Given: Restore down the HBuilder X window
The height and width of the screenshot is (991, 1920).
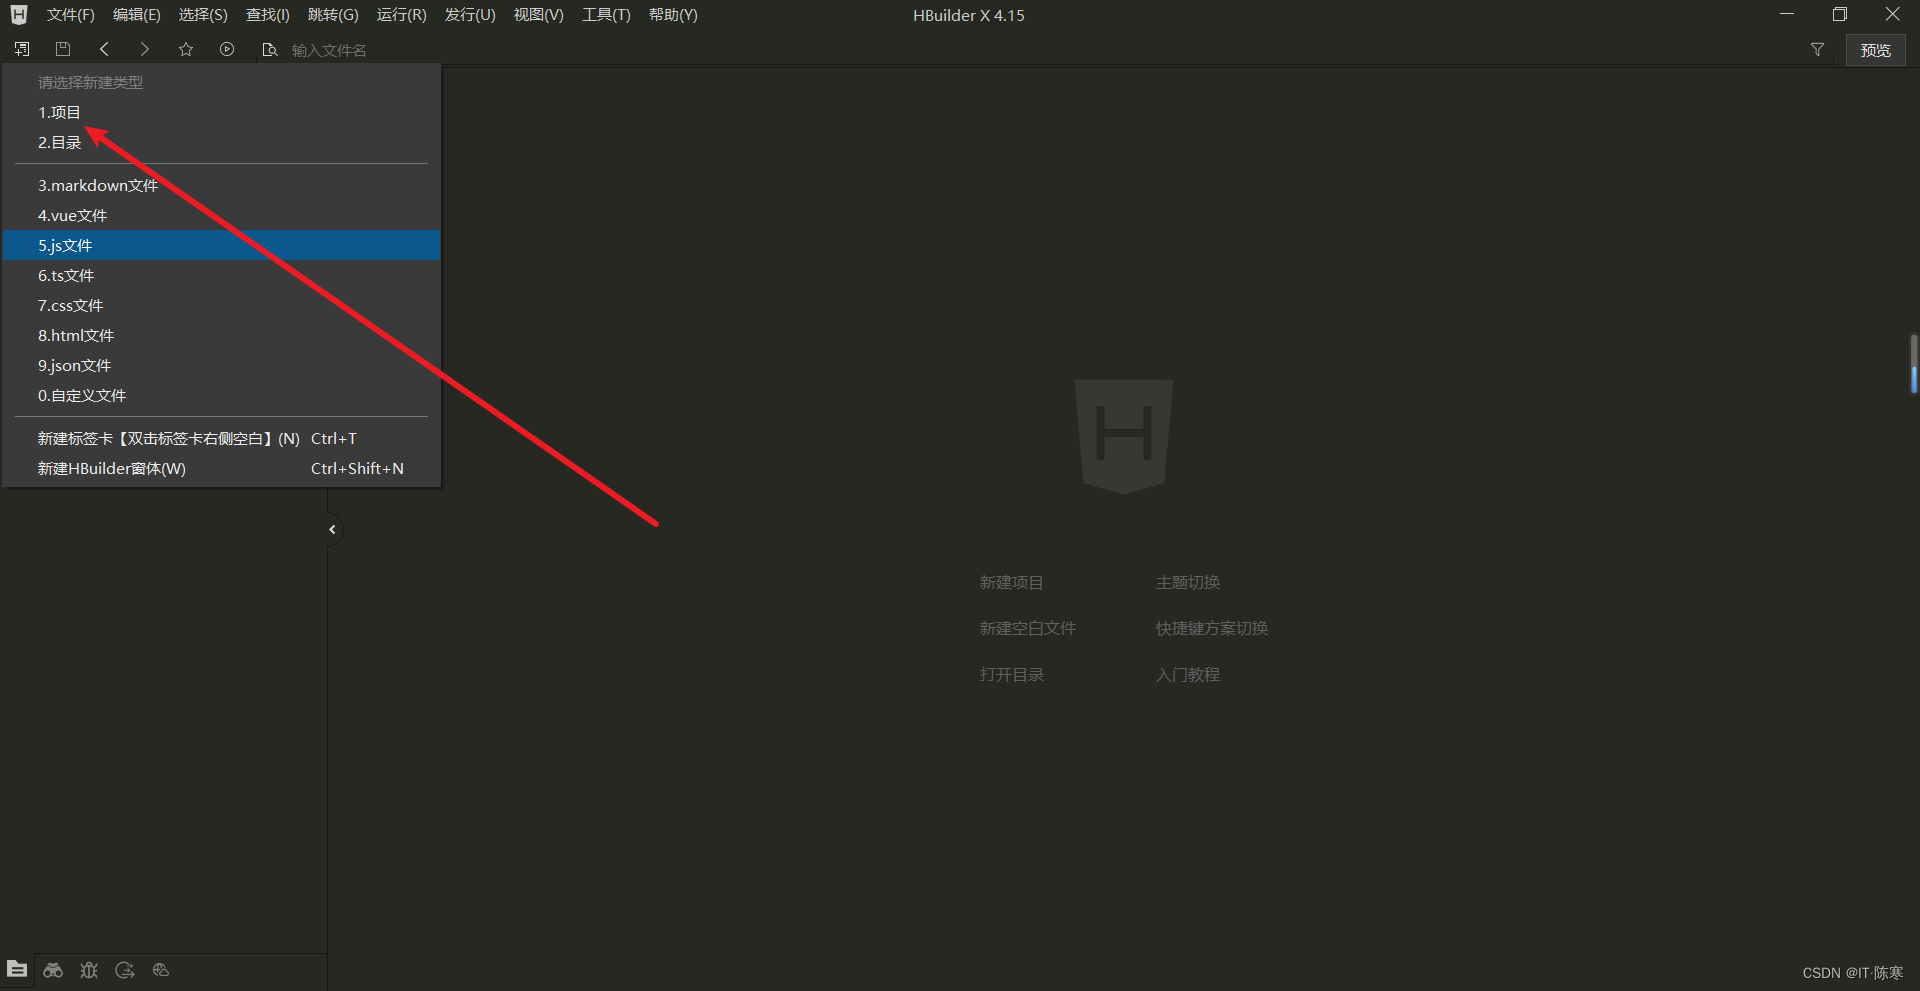Looking at the screenshot, I should click(1839, 14).
